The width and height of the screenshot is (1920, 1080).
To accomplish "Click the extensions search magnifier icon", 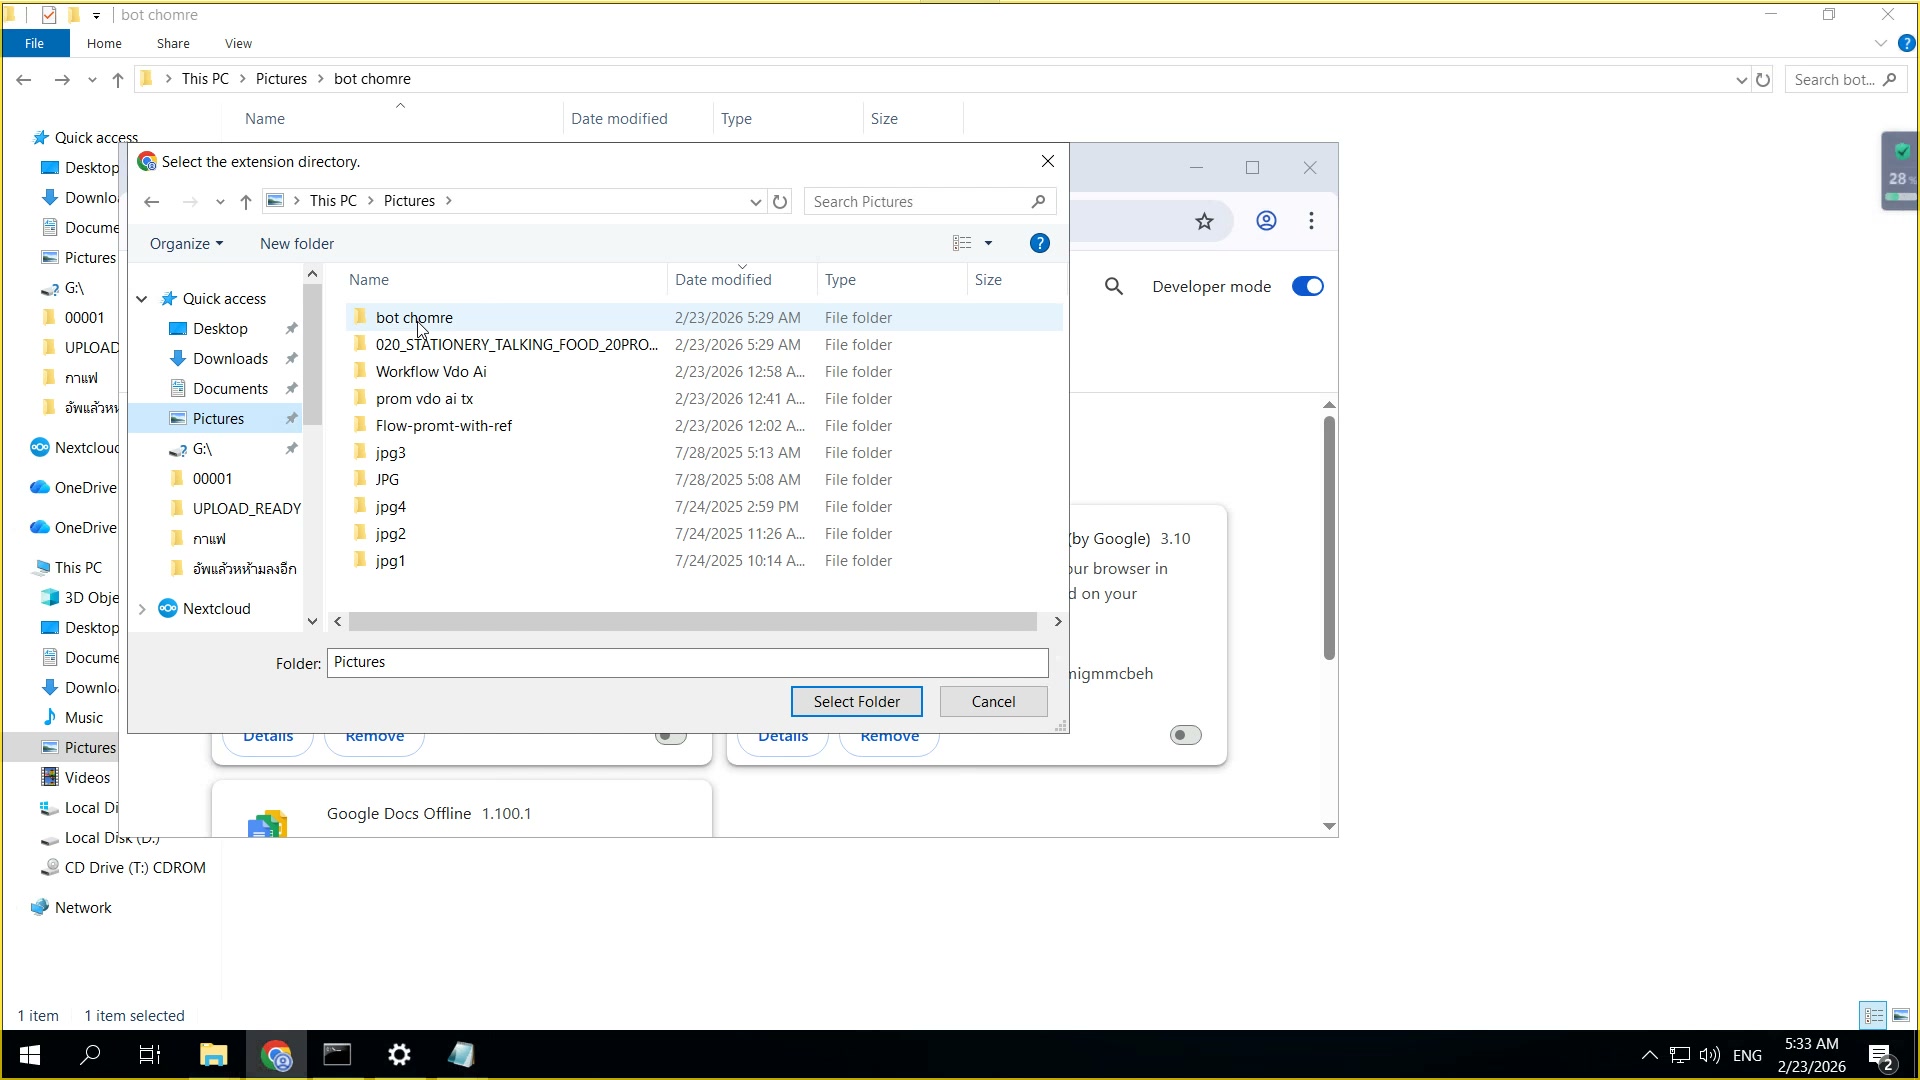I will coord(1113,287).
